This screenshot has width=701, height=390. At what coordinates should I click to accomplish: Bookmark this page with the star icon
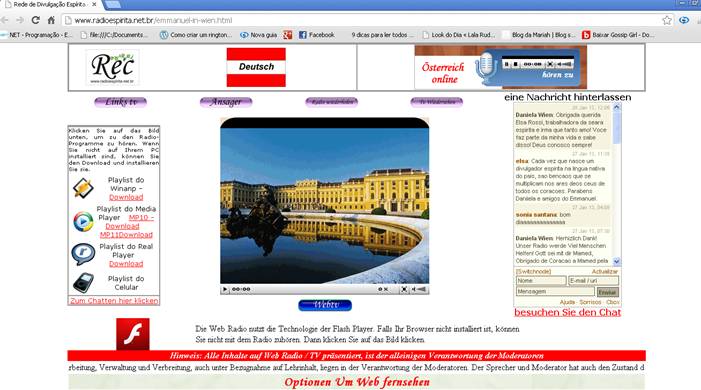667,20
